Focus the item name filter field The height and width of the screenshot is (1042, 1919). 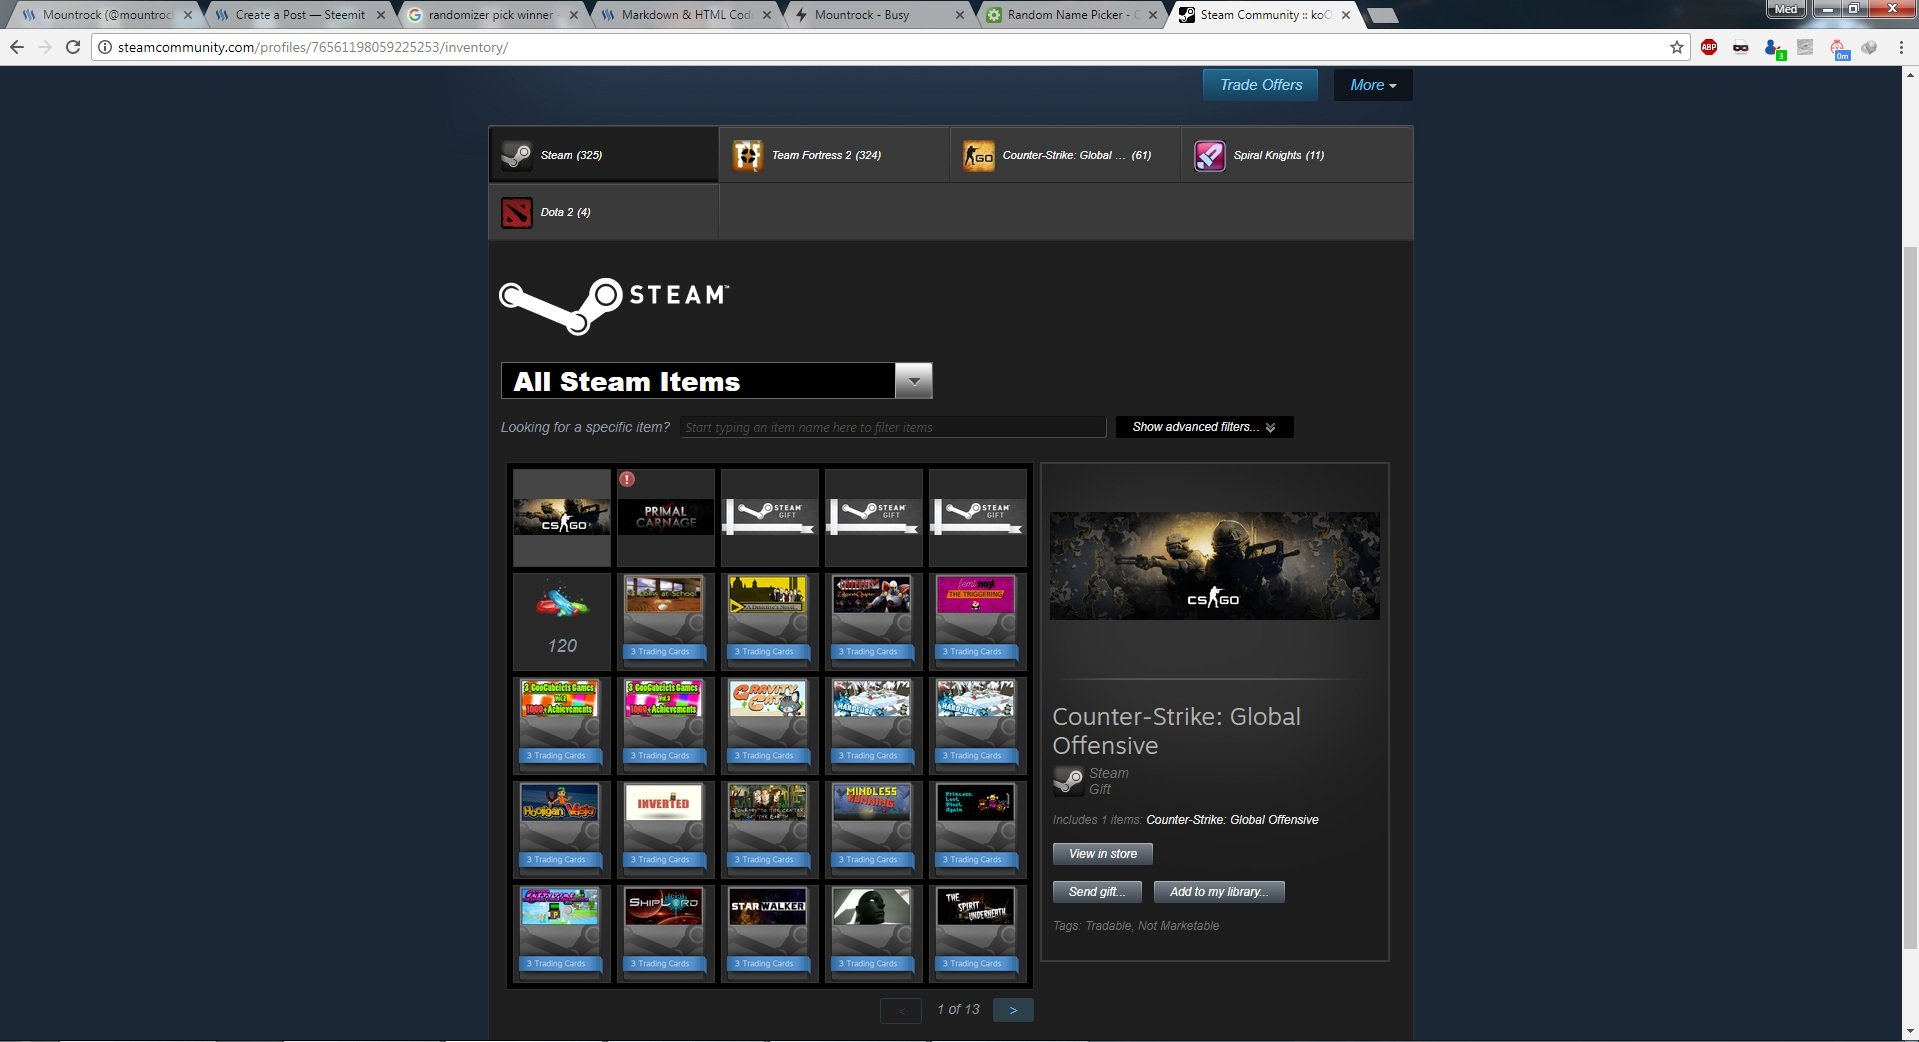click(x=893, y=427)
